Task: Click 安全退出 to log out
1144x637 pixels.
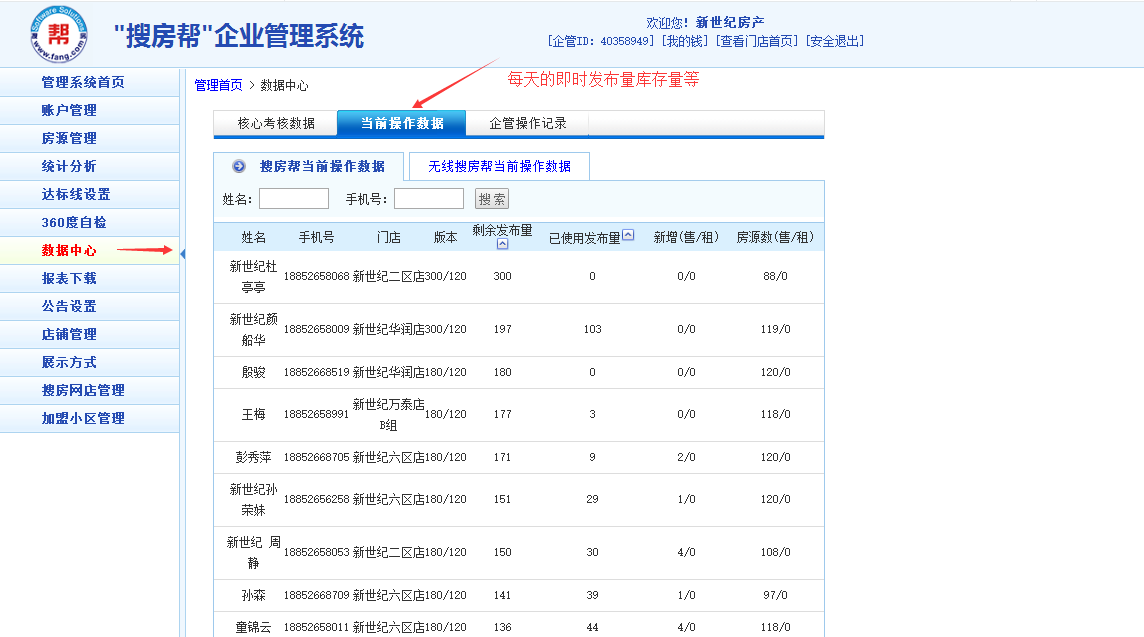Action: tap(835, 42)
